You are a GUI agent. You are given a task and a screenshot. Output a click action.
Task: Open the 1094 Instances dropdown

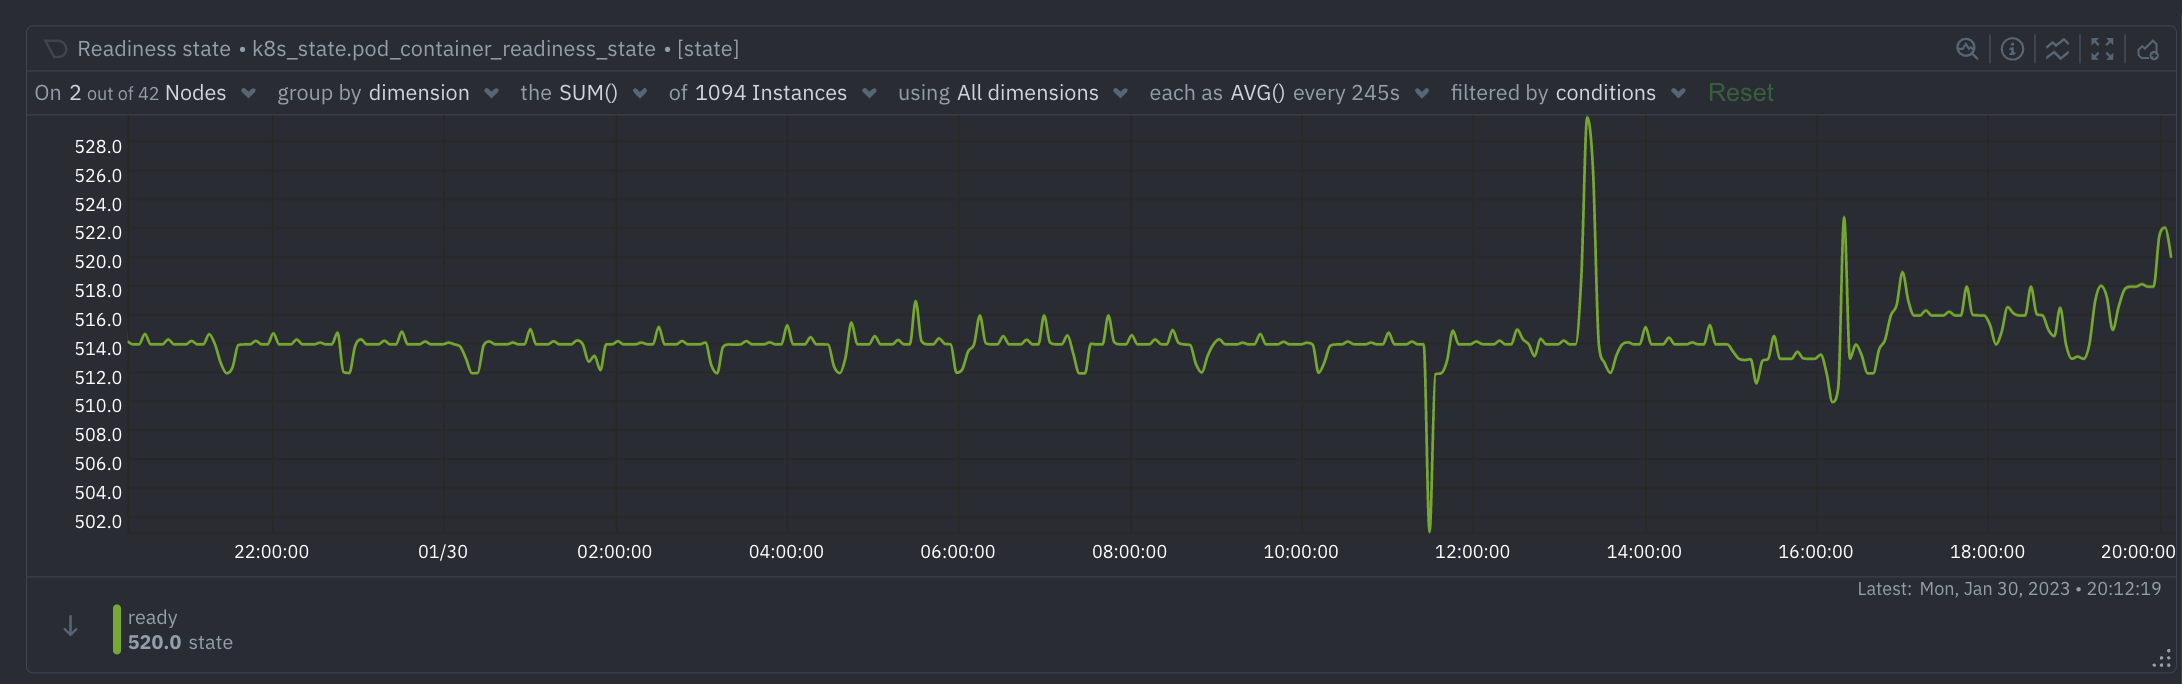click(772, 93)
